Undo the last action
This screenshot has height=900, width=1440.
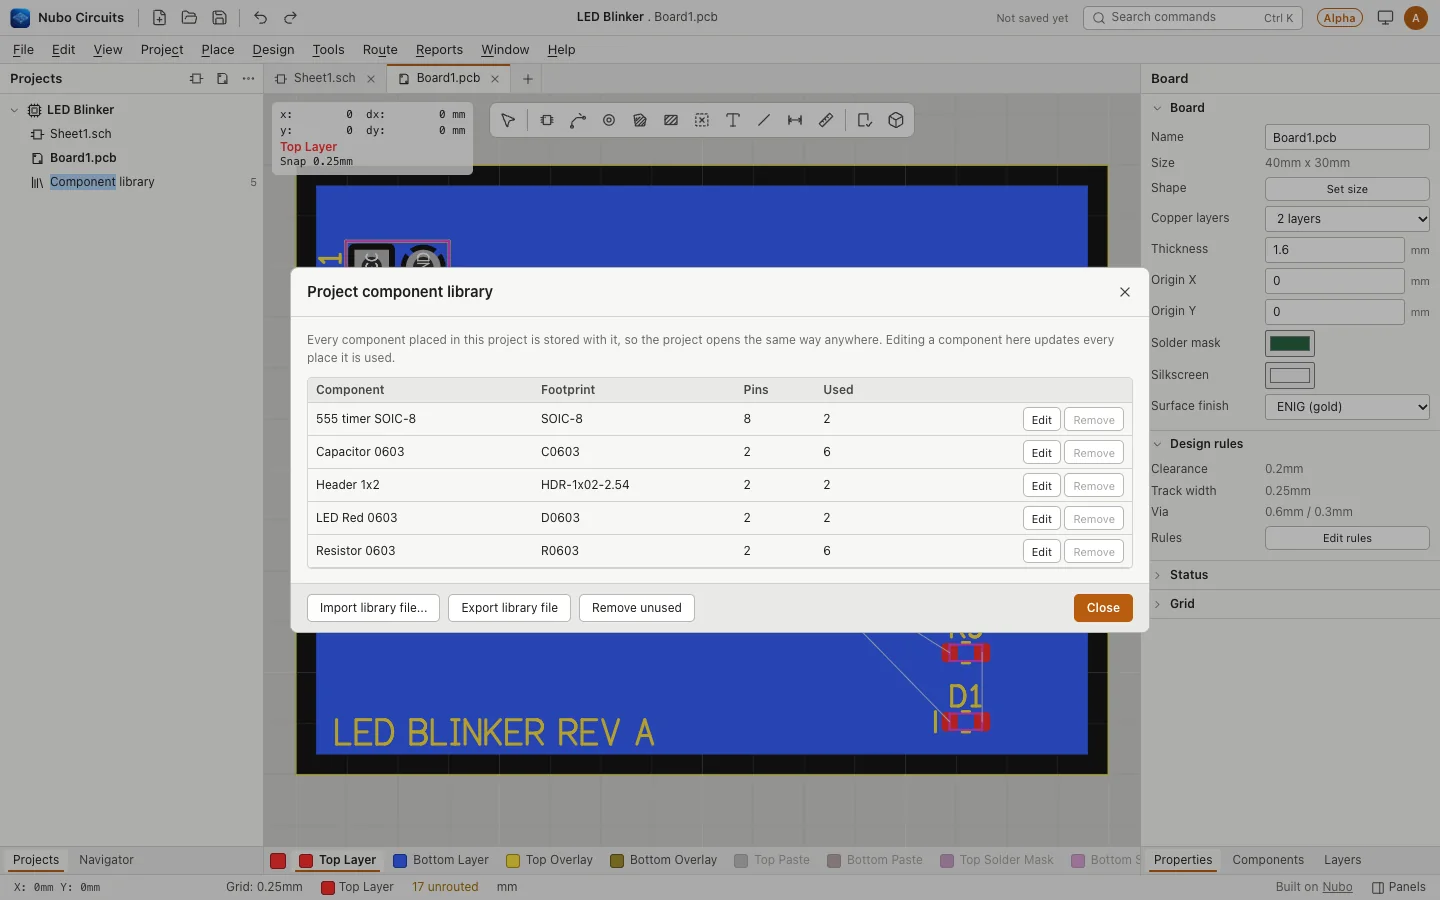260,17
